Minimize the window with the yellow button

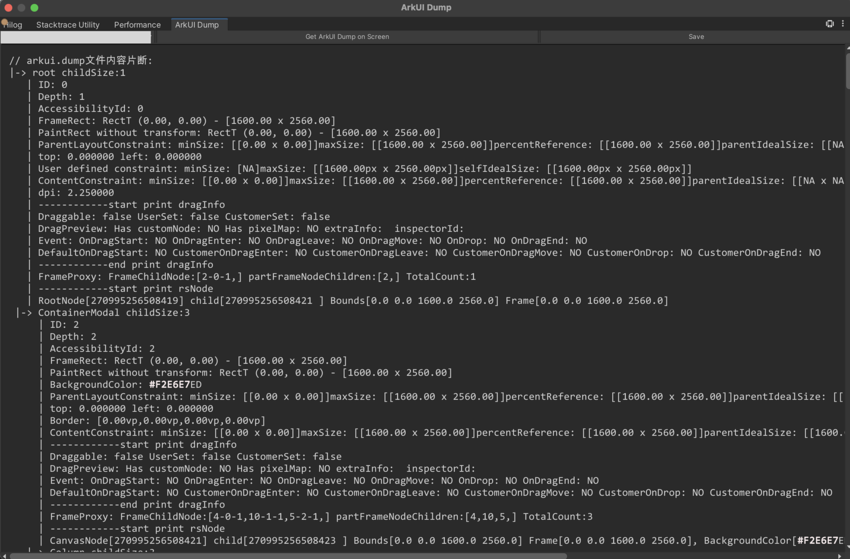[21, 7]
